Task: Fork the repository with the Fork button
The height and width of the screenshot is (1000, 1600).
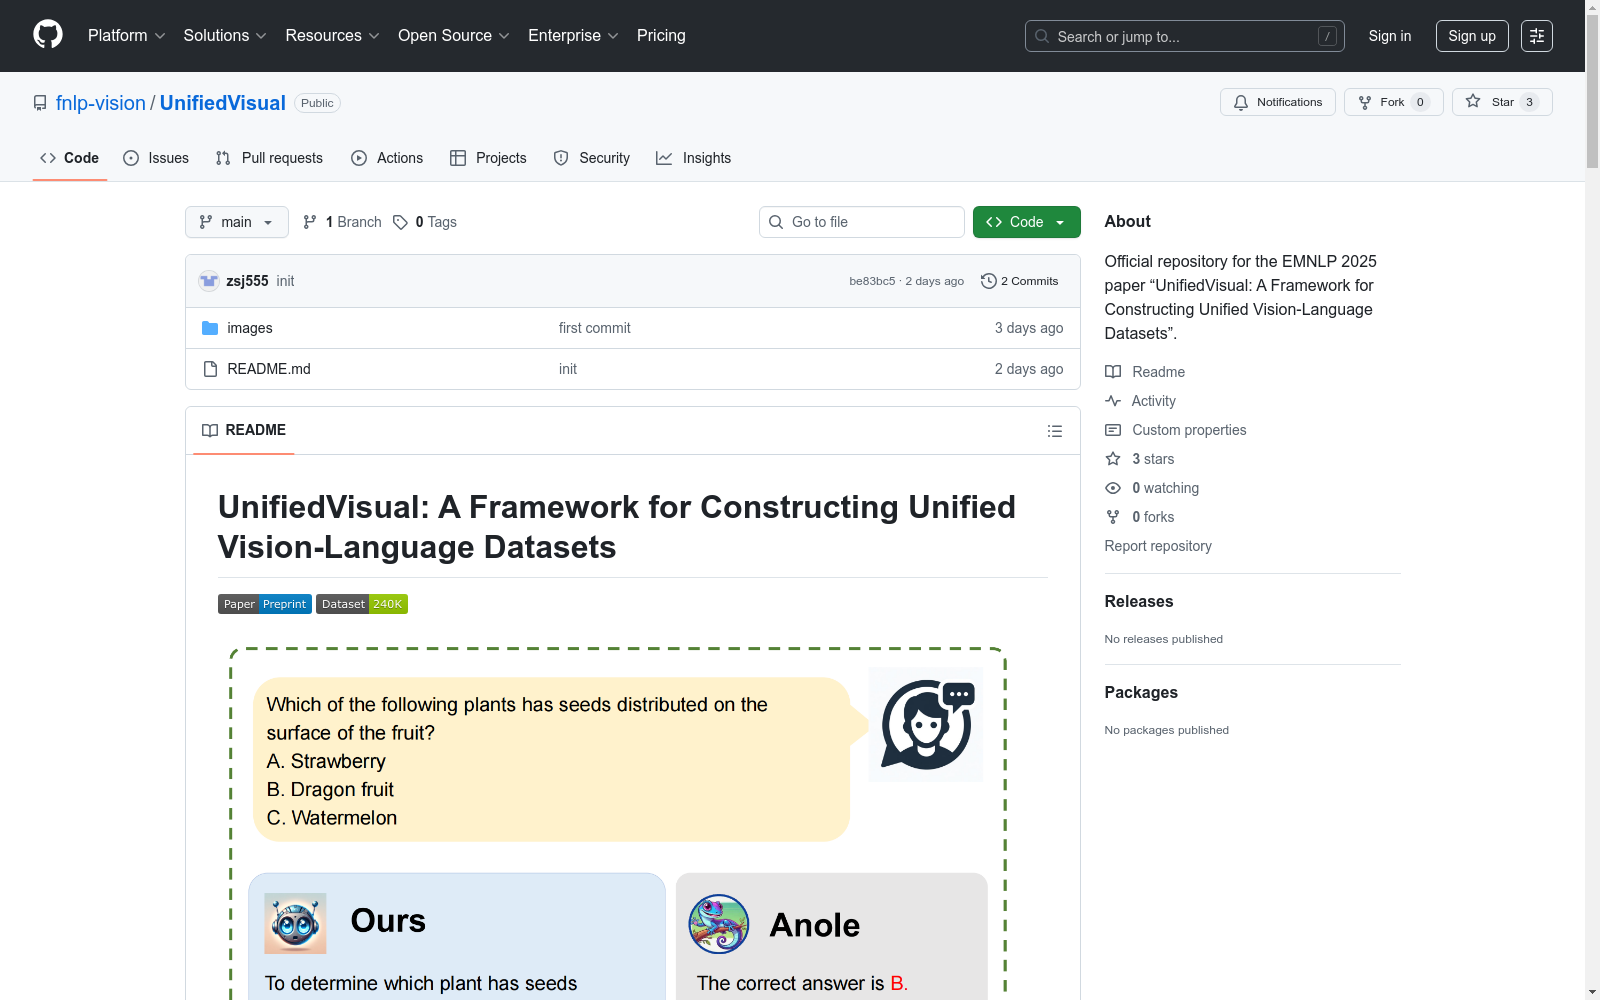Action: [x=1394, y=102]
